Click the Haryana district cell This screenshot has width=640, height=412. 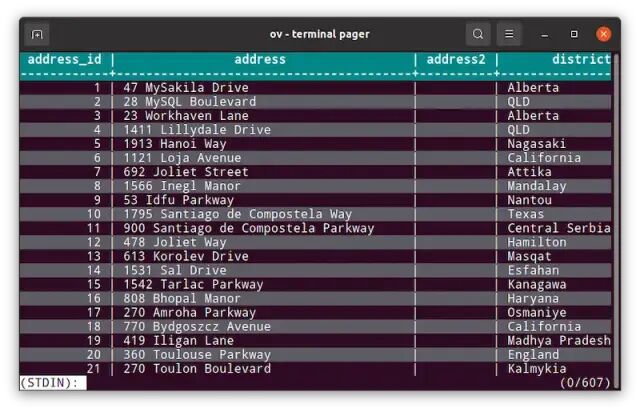(x=533, y=298)
